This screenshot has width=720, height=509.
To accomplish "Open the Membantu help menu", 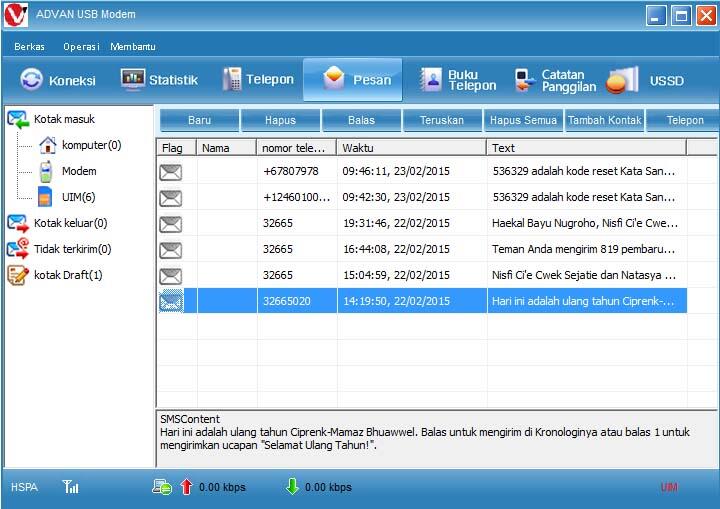I will click(133, 46).
